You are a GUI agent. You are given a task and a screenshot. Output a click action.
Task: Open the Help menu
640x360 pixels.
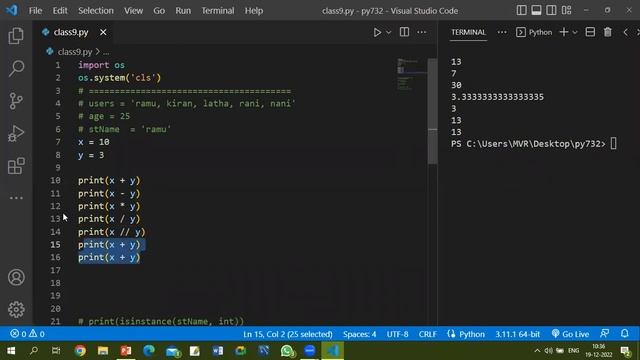pos(253,11)
